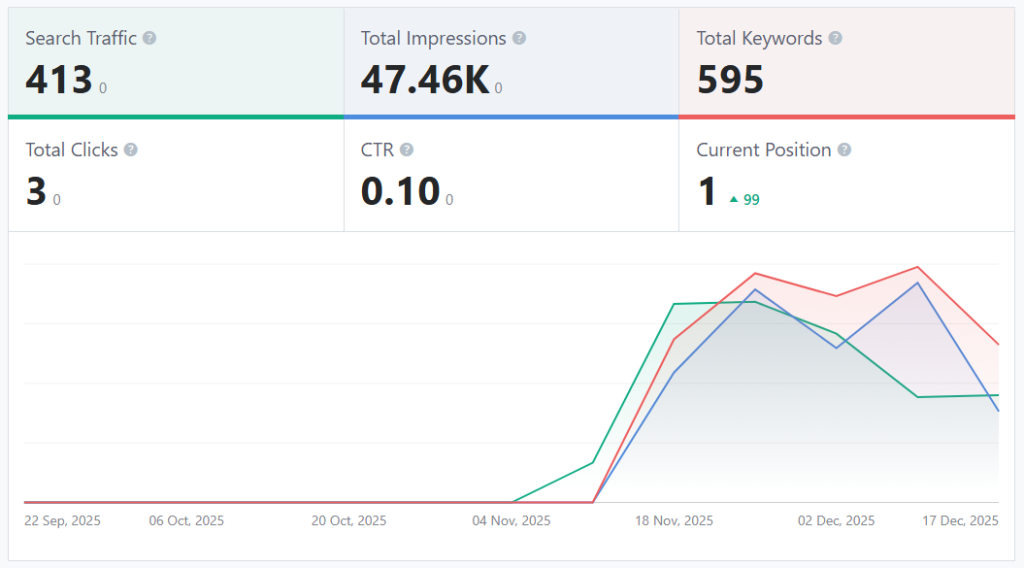
Task: Click the 02 Dec, 2025 axis label
Action: coord(836,520)
